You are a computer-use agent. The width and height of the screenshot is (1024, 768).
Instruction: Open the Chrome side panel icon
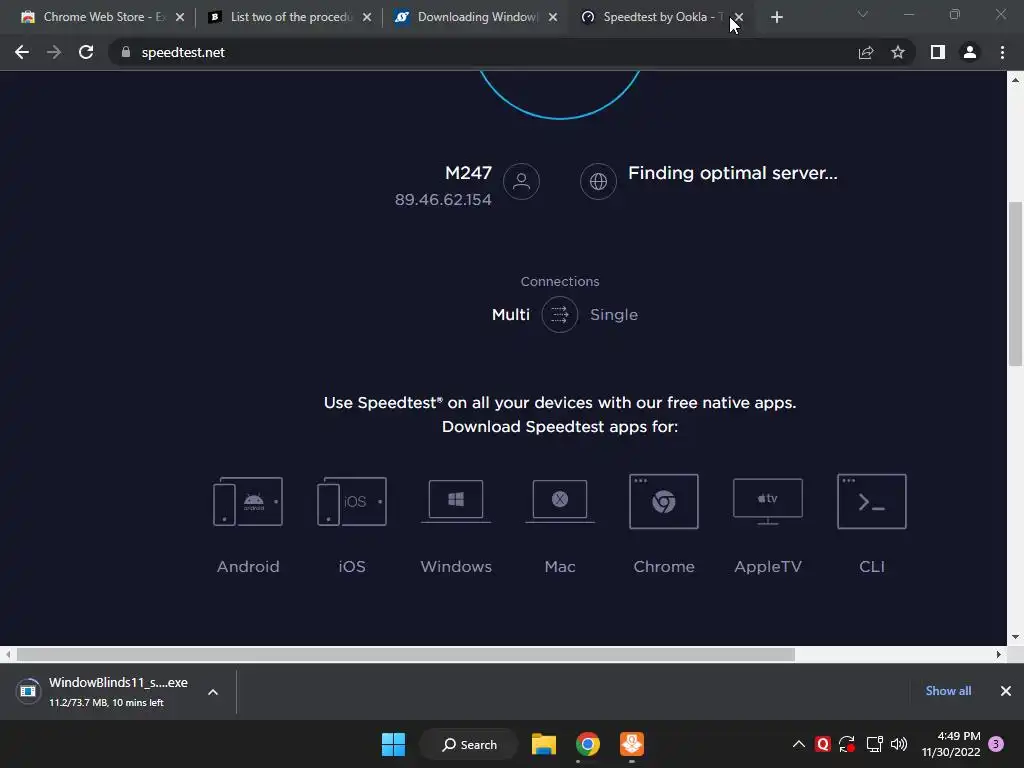938,52
